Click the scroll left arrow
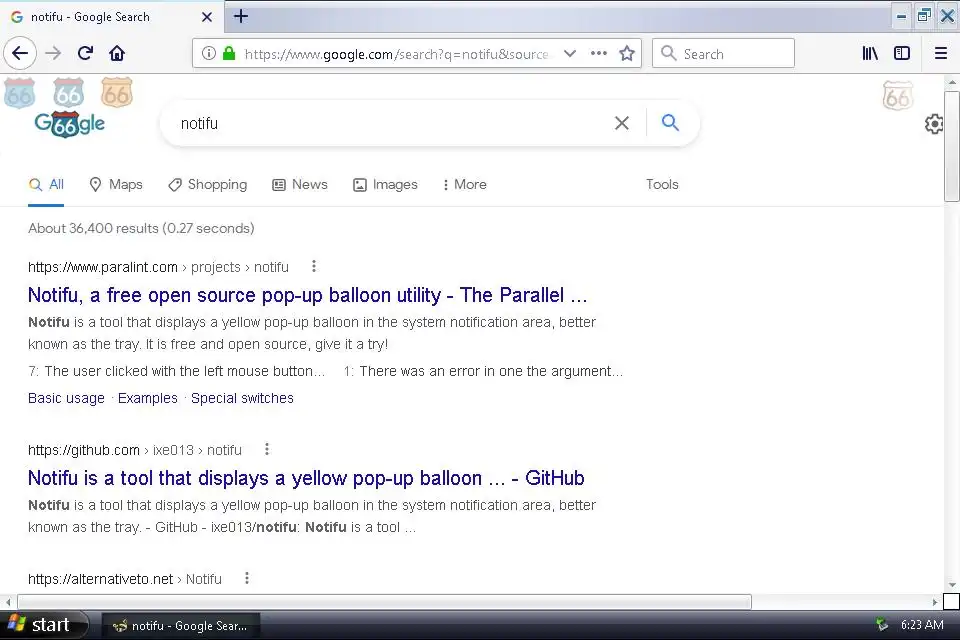Image resolution: width=960 pixels, height=640 pixels. click(8, 602)
